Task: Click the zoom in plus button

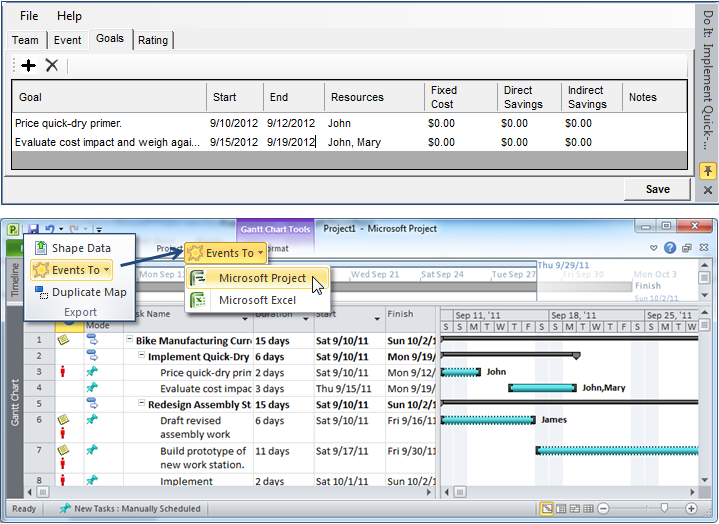Action: [691, 508]
